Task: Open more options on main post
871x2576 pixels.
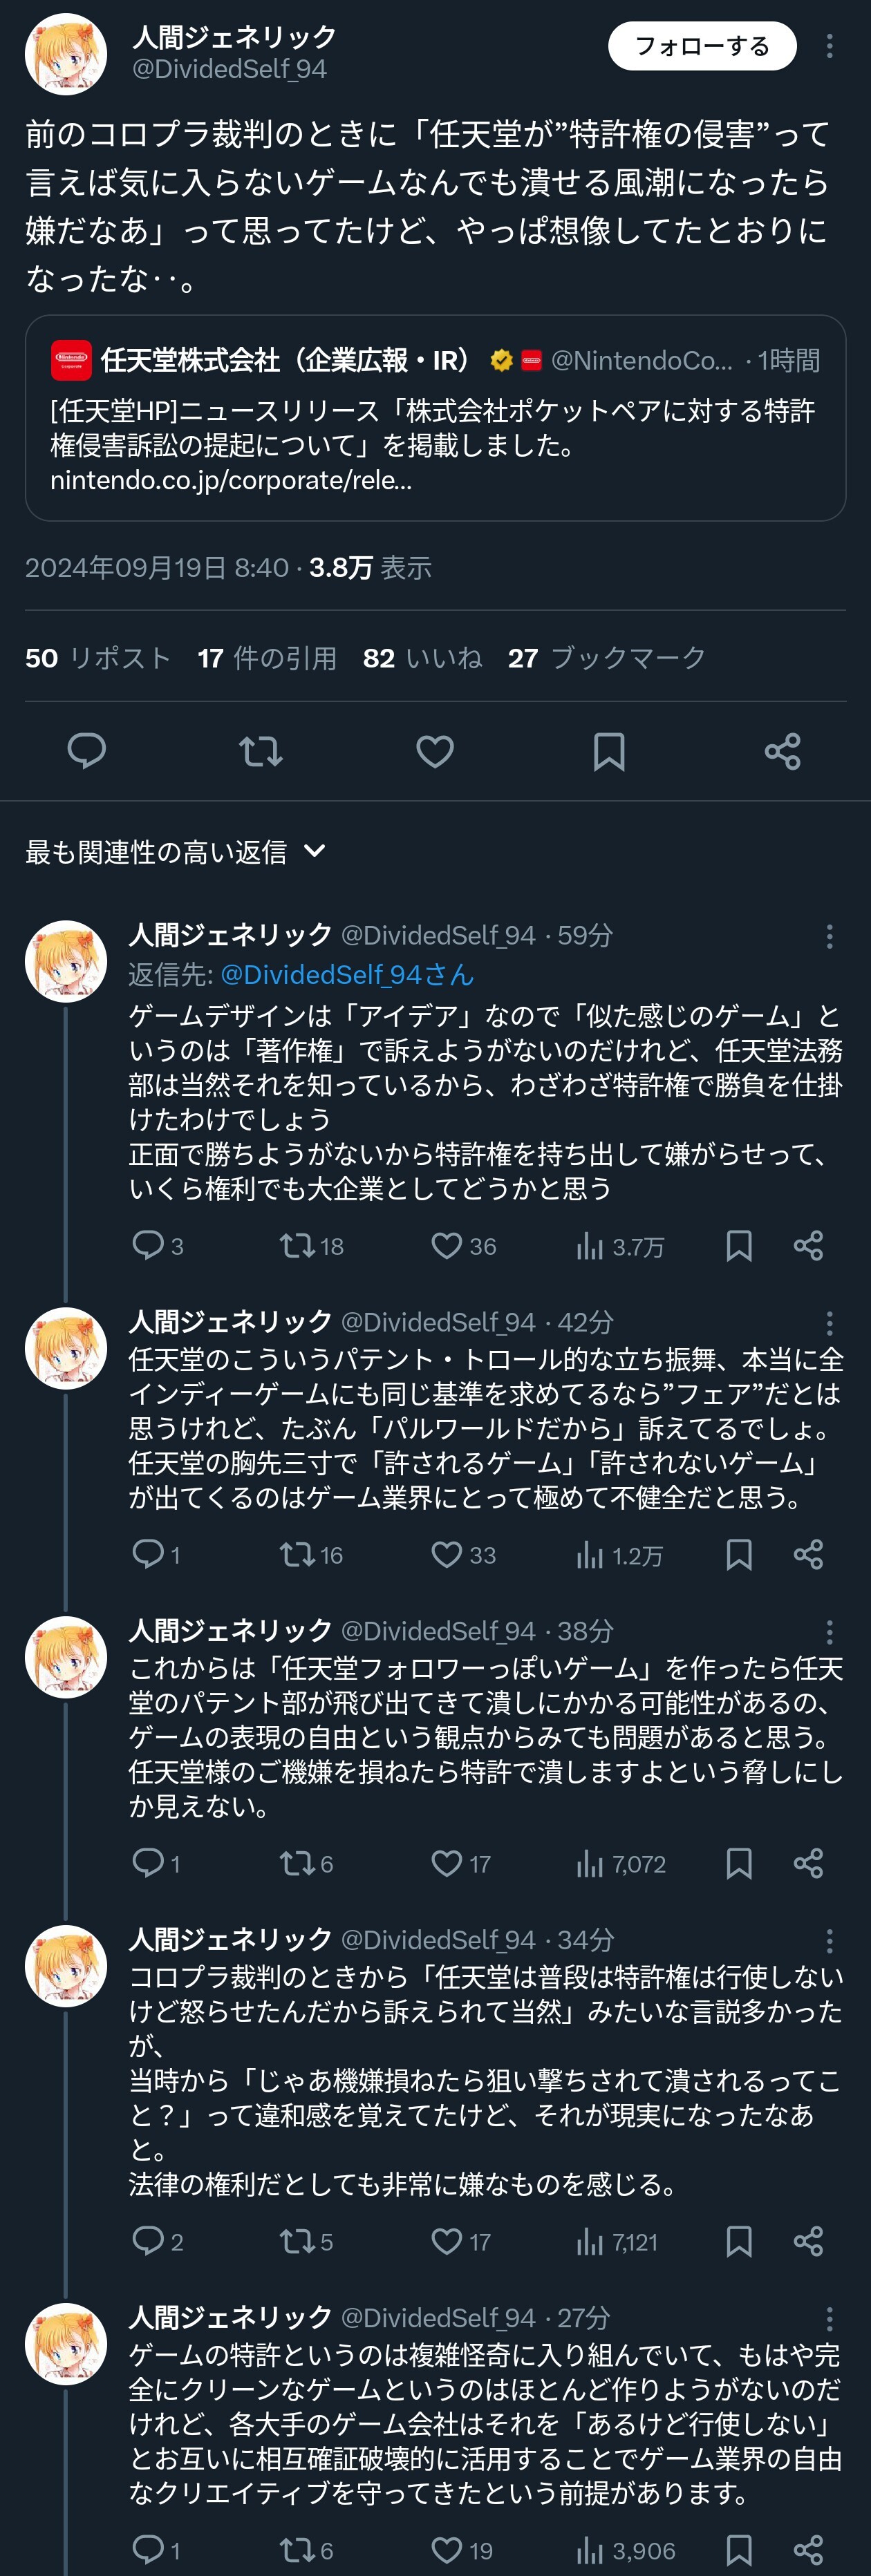Action: [x=829, y=46]
